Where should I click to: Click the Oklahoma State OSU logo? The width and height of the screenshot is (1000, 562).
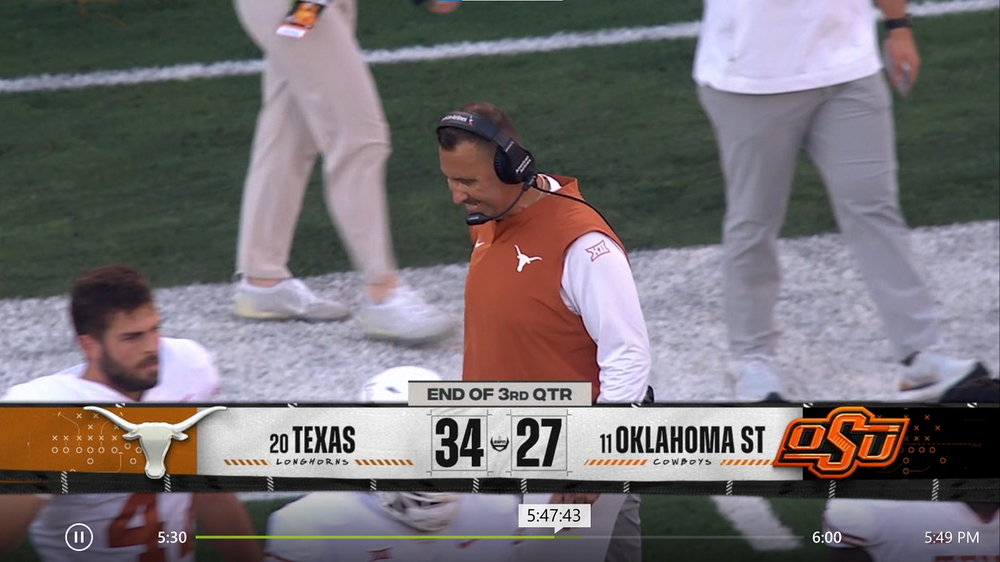pyautogui.click(x=842, y=442)
